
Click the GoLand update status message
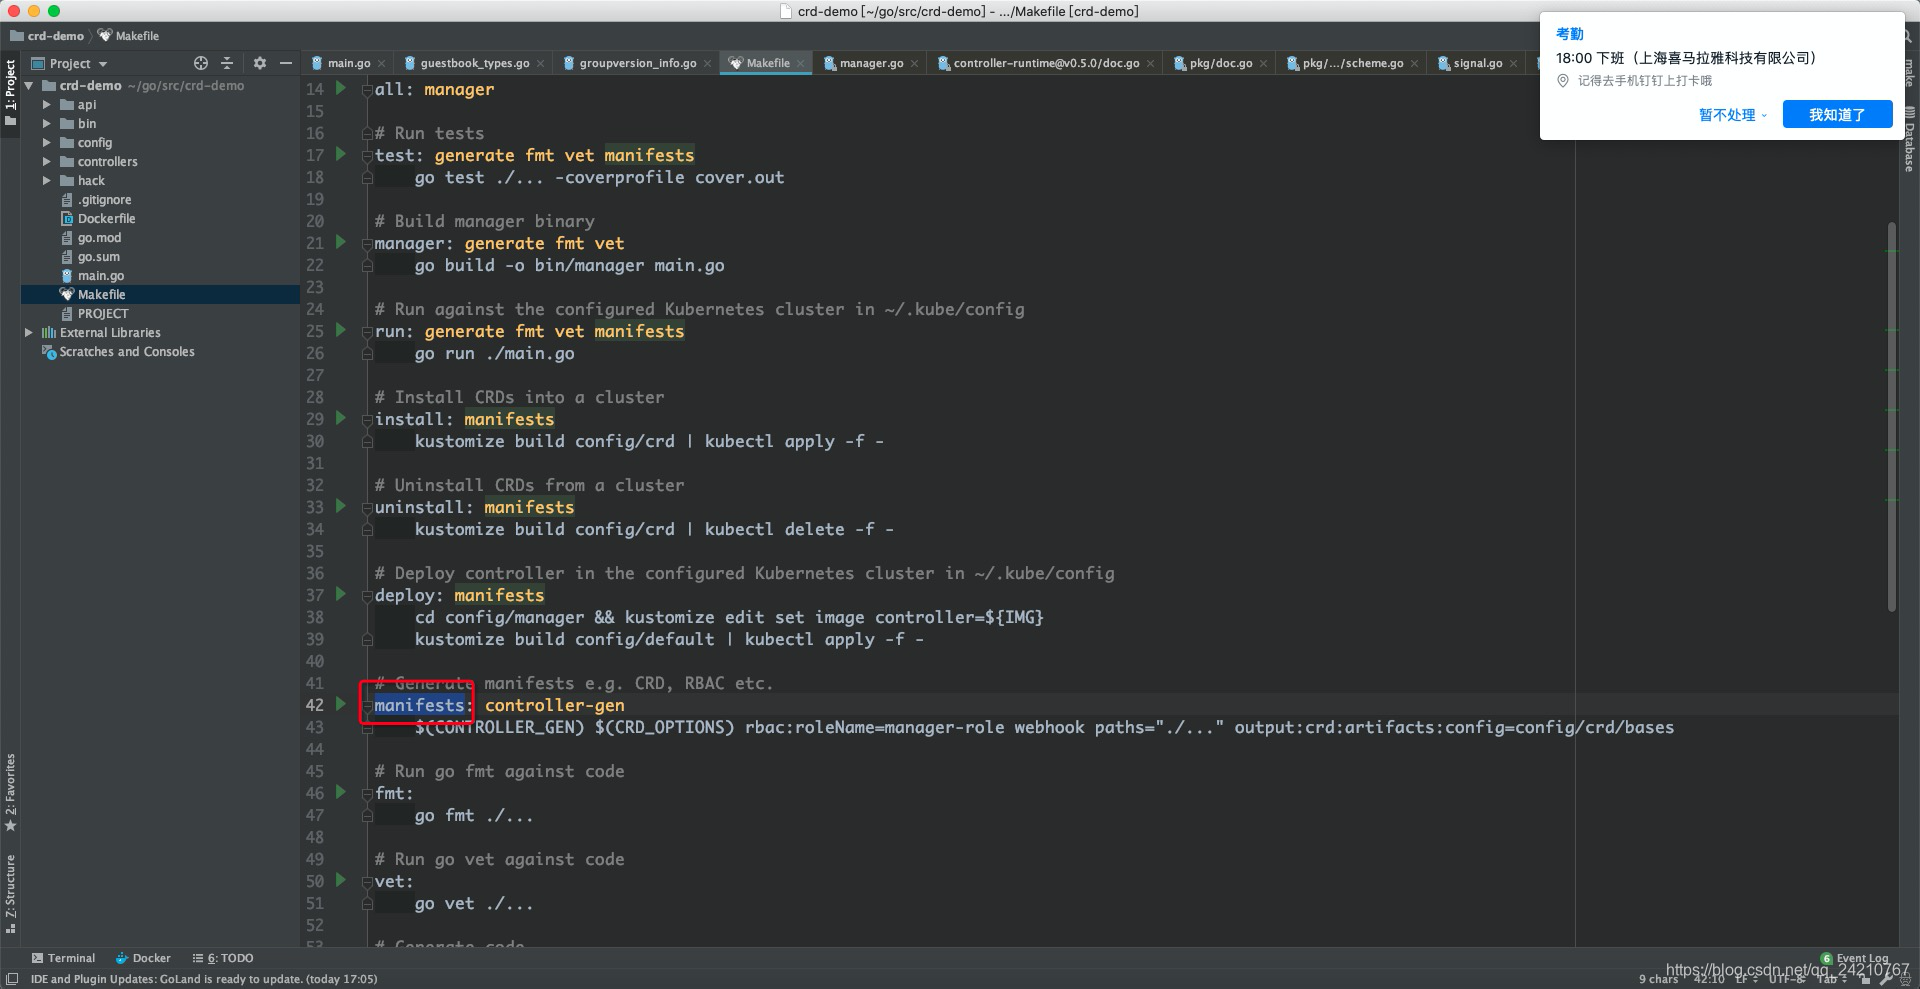(x=204, y=979)
